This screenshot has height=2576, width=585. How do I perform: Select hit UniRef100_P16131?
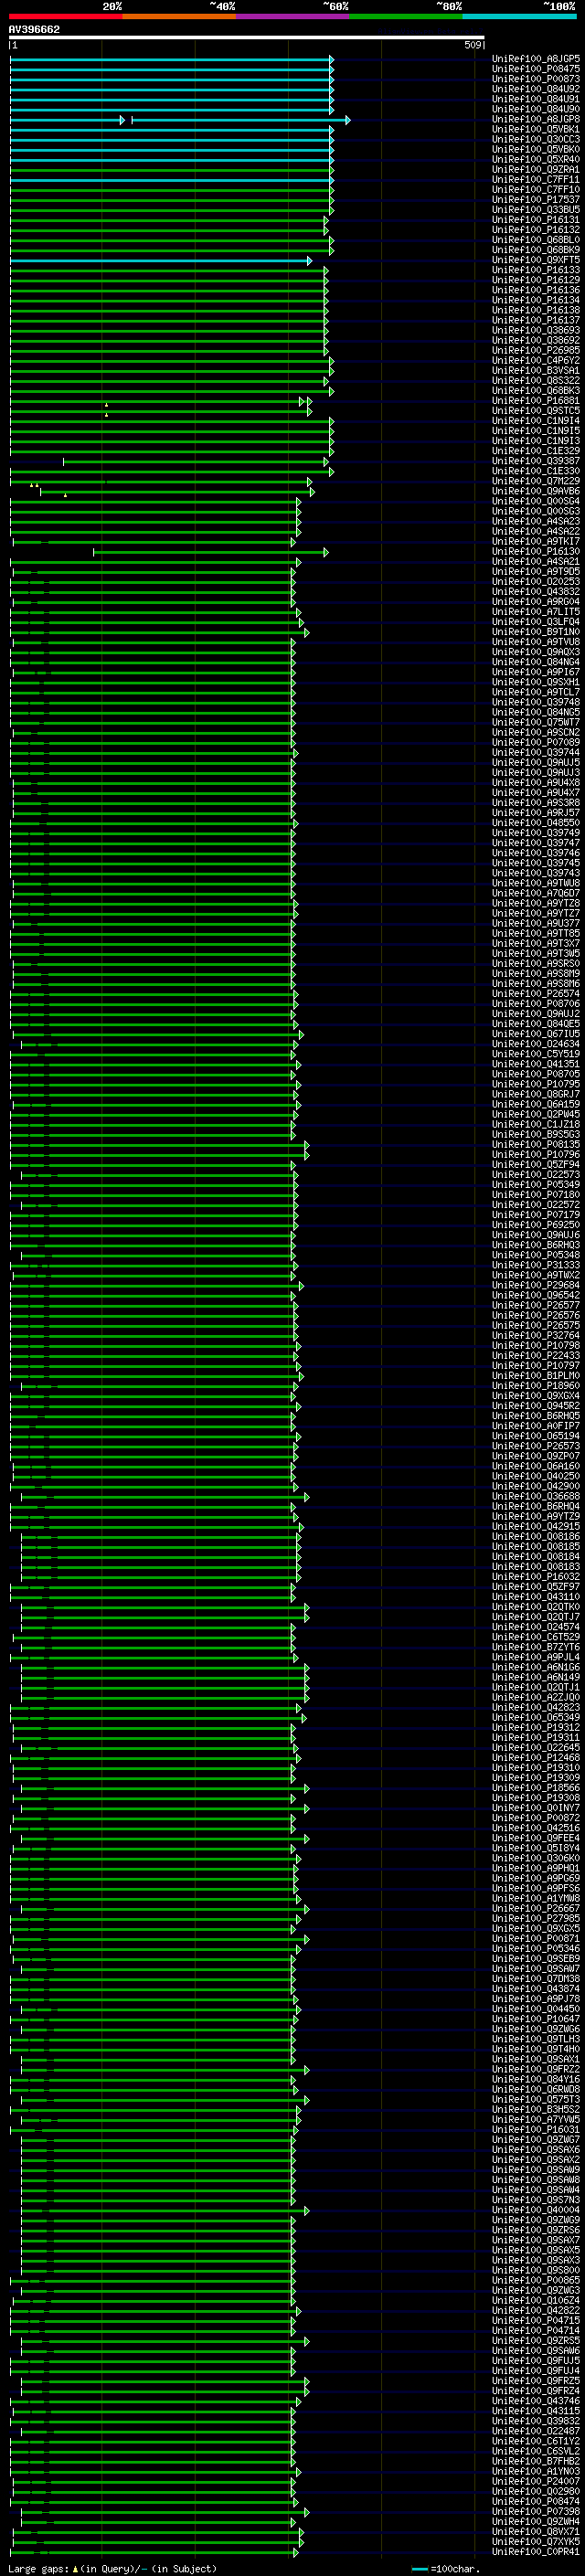click(x=536, y=220)
